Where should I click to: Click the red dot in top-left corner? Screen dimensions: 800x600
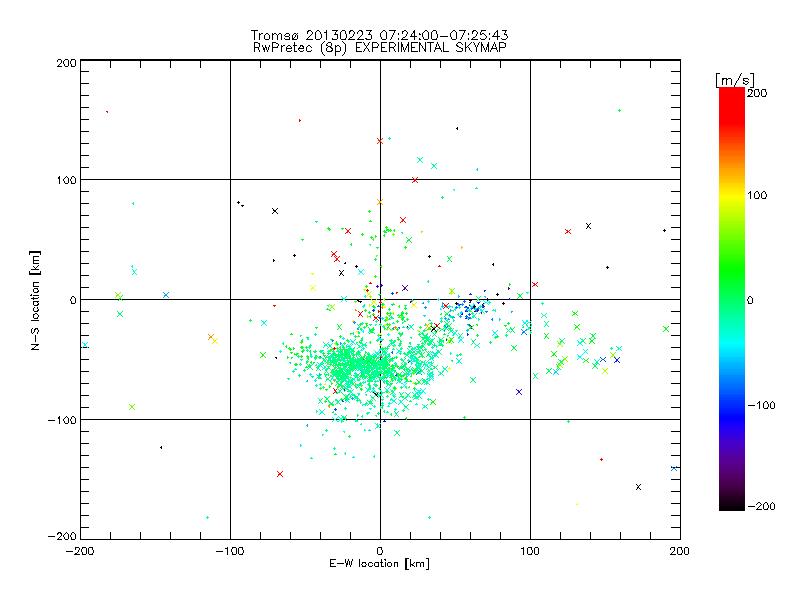tap(107, 112)
